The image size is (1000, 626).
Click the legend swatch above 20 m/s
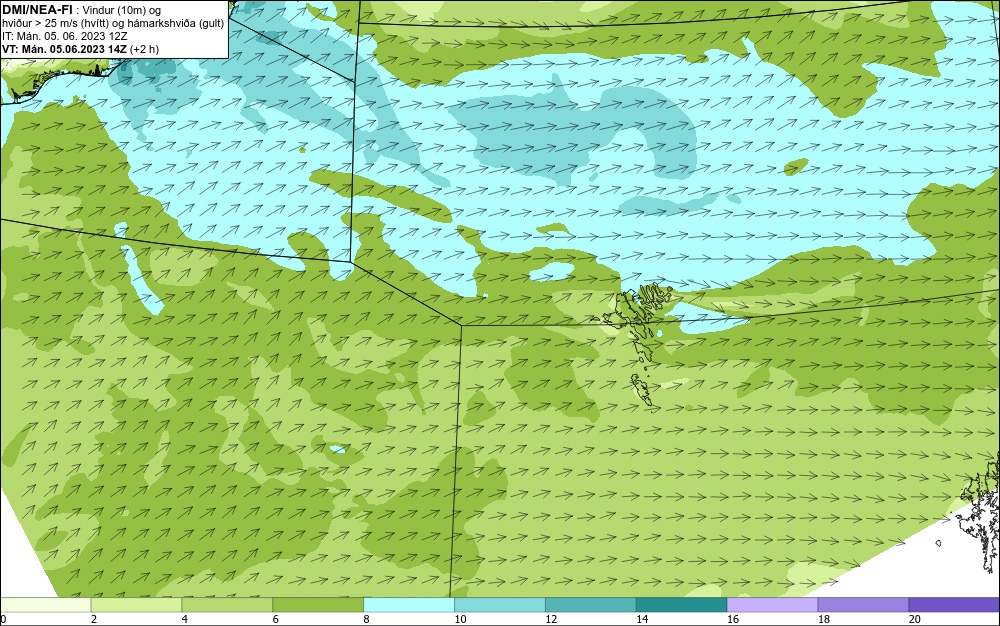[x=954, y=605]
